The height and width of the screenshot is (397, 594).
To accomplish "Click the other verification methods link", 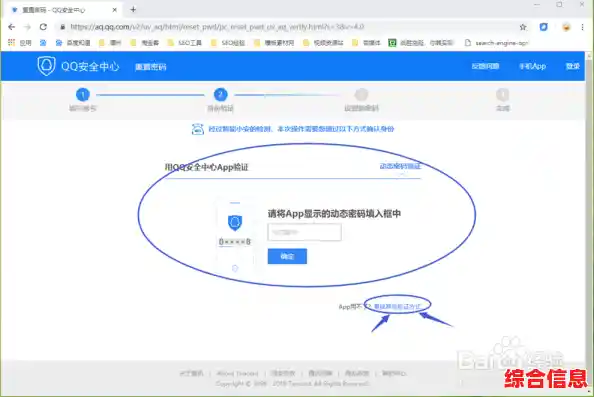I will tap(397, 306).
